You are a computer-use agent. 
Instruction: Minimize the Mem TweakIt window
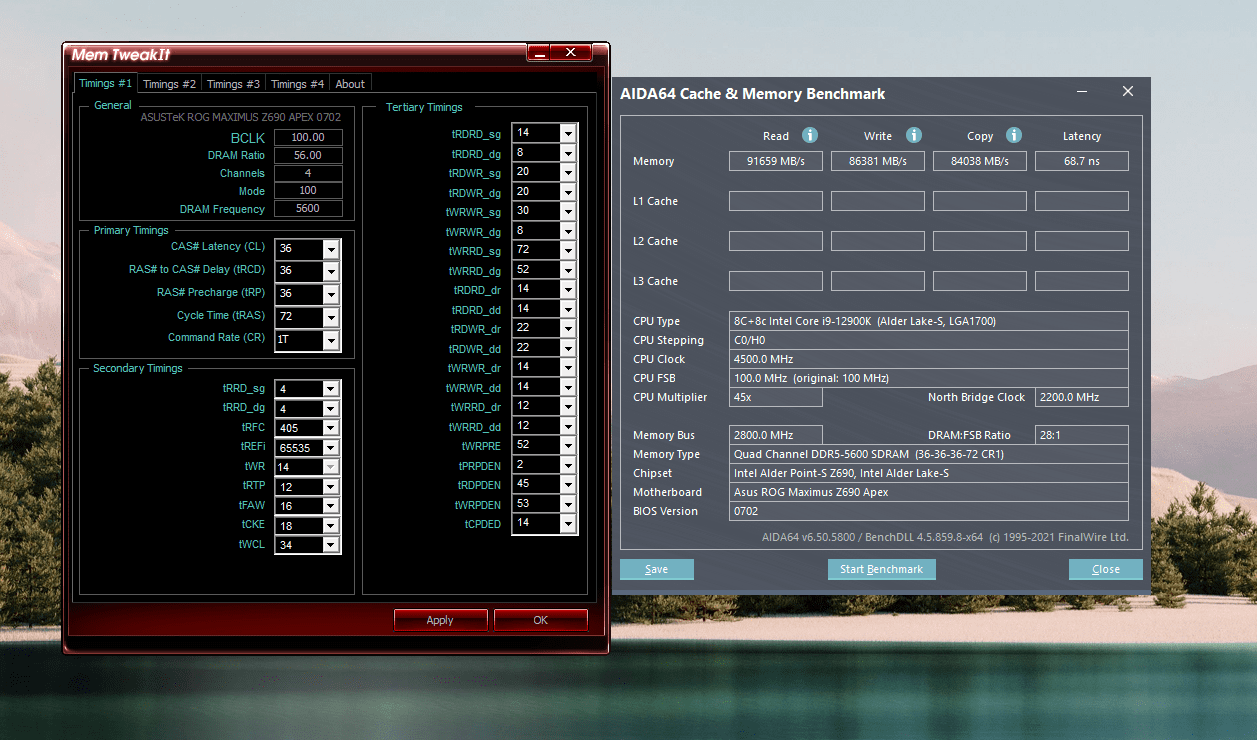coord(538,53)
